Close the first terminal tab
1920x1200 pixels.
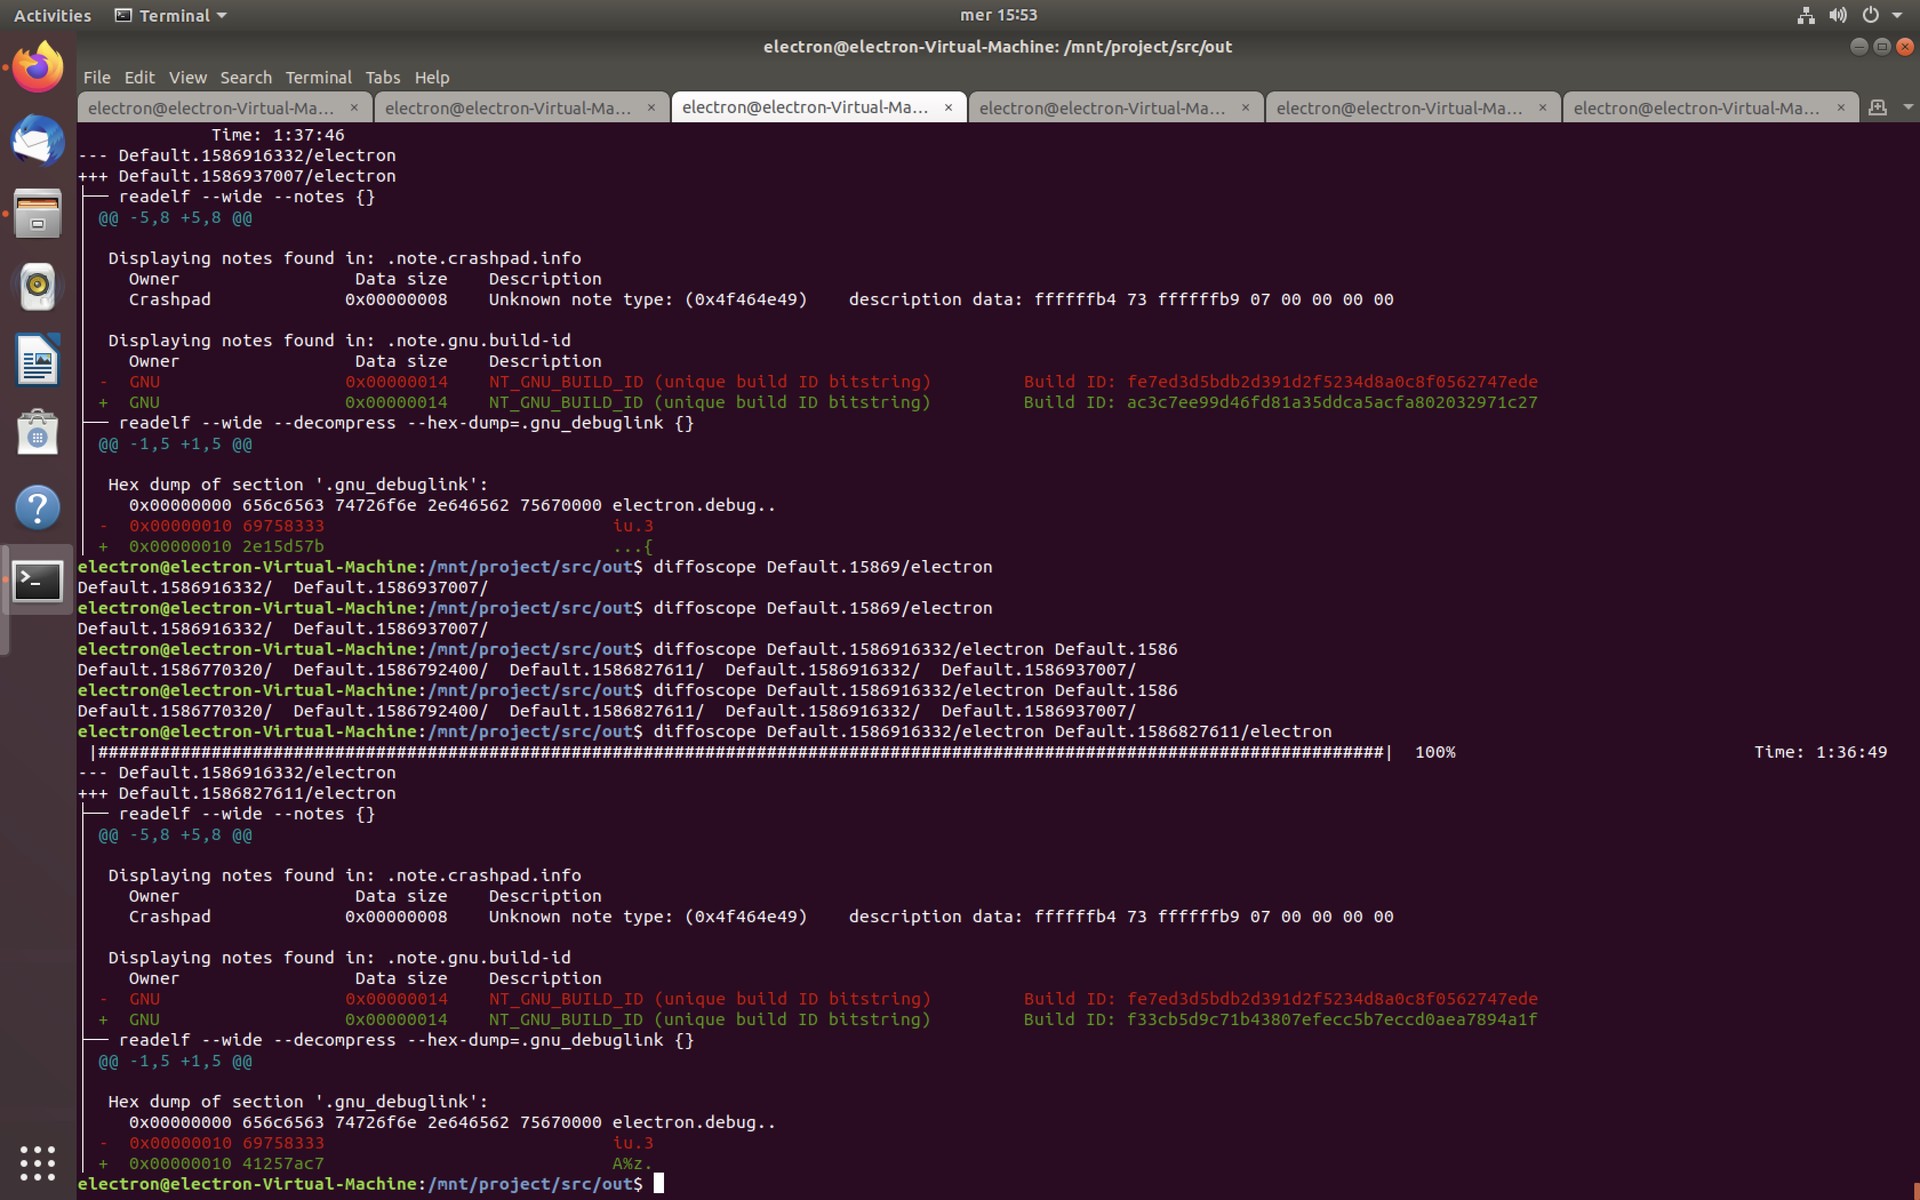354,107
